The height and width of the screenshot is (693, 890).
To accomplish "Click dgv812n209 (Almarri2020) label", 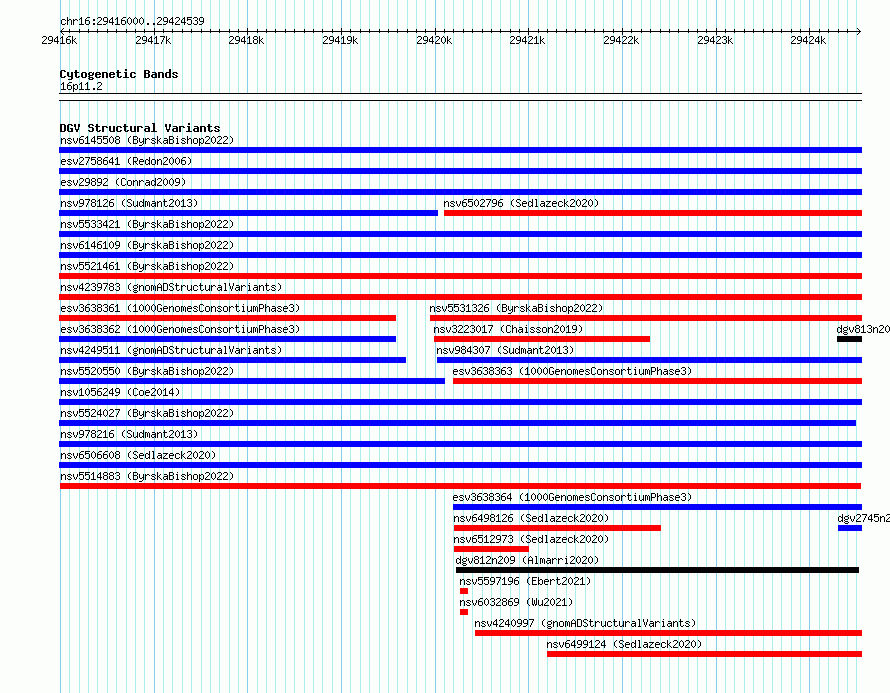I will (x=527, y=560).
